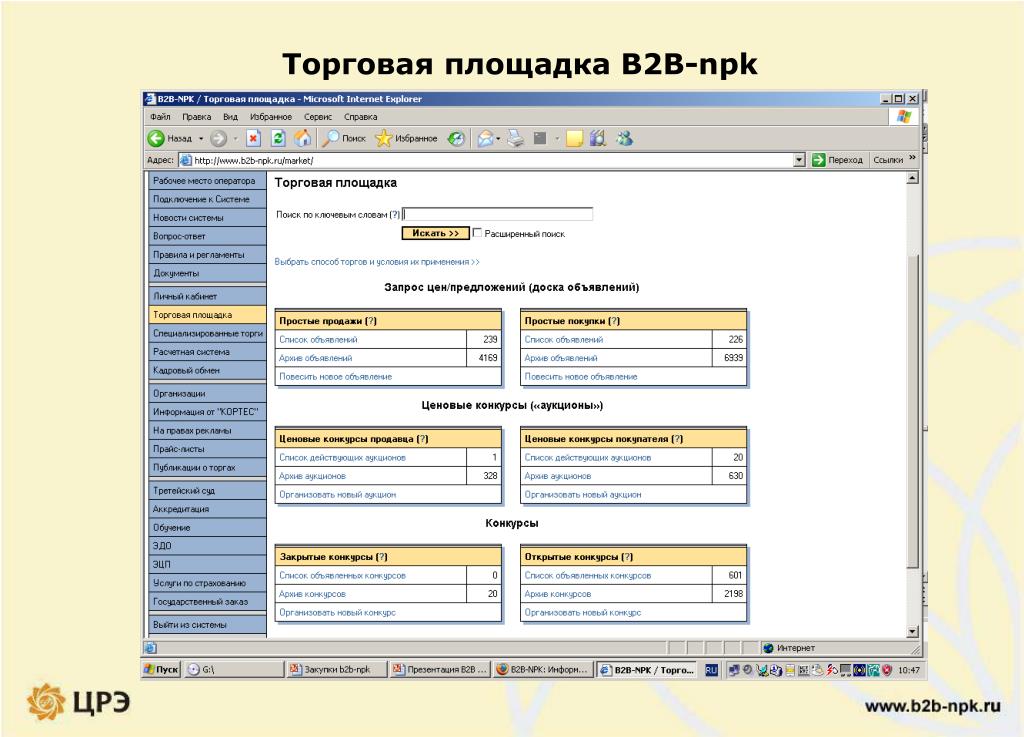Click the grey Edit toolbar icon
1024x737 pixels.
coord(540,138)
